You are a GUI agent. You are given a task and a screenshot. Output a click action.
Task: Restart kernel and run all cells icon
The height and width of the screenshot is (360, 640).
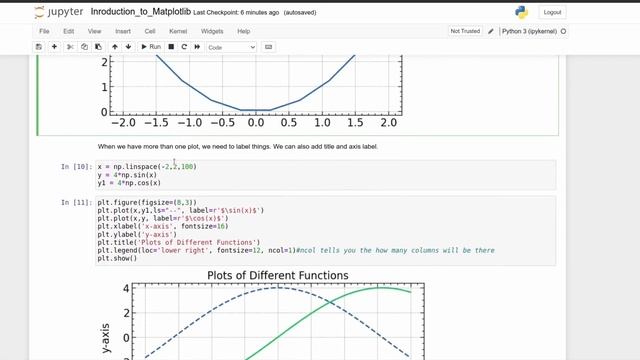(197, 47)
